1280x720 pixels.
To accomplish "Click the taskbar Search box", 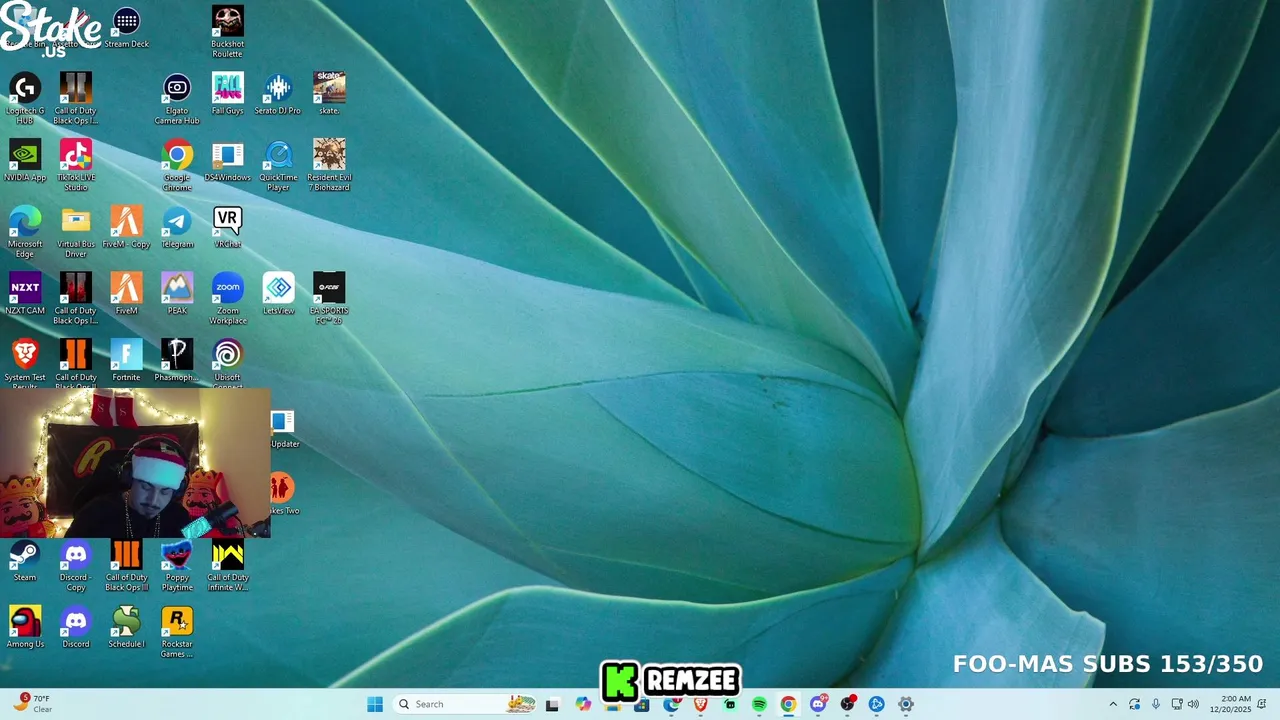I will (x=465, y=704).
